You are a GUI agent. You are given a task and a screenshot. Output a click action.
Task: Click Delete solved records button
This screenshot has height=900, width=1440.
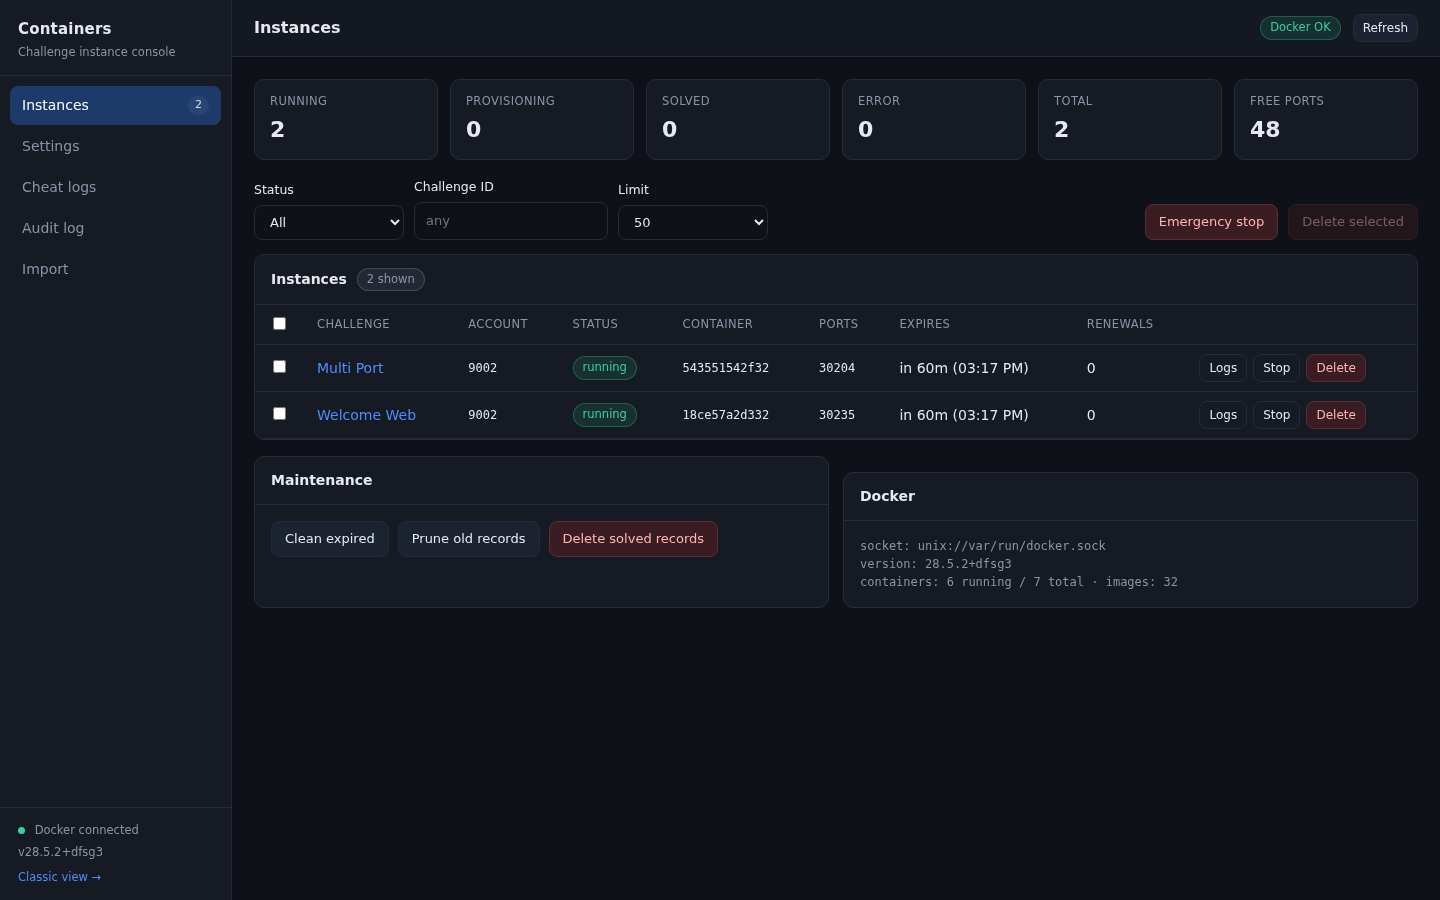coord(633,539)
